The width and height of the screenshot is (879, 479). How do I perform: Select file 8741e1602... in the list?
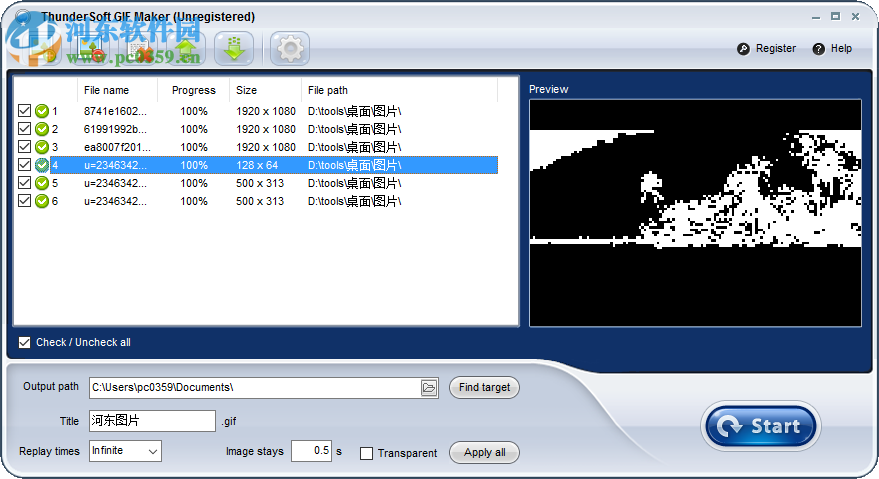pyautogui.click(x=115, y=111)
